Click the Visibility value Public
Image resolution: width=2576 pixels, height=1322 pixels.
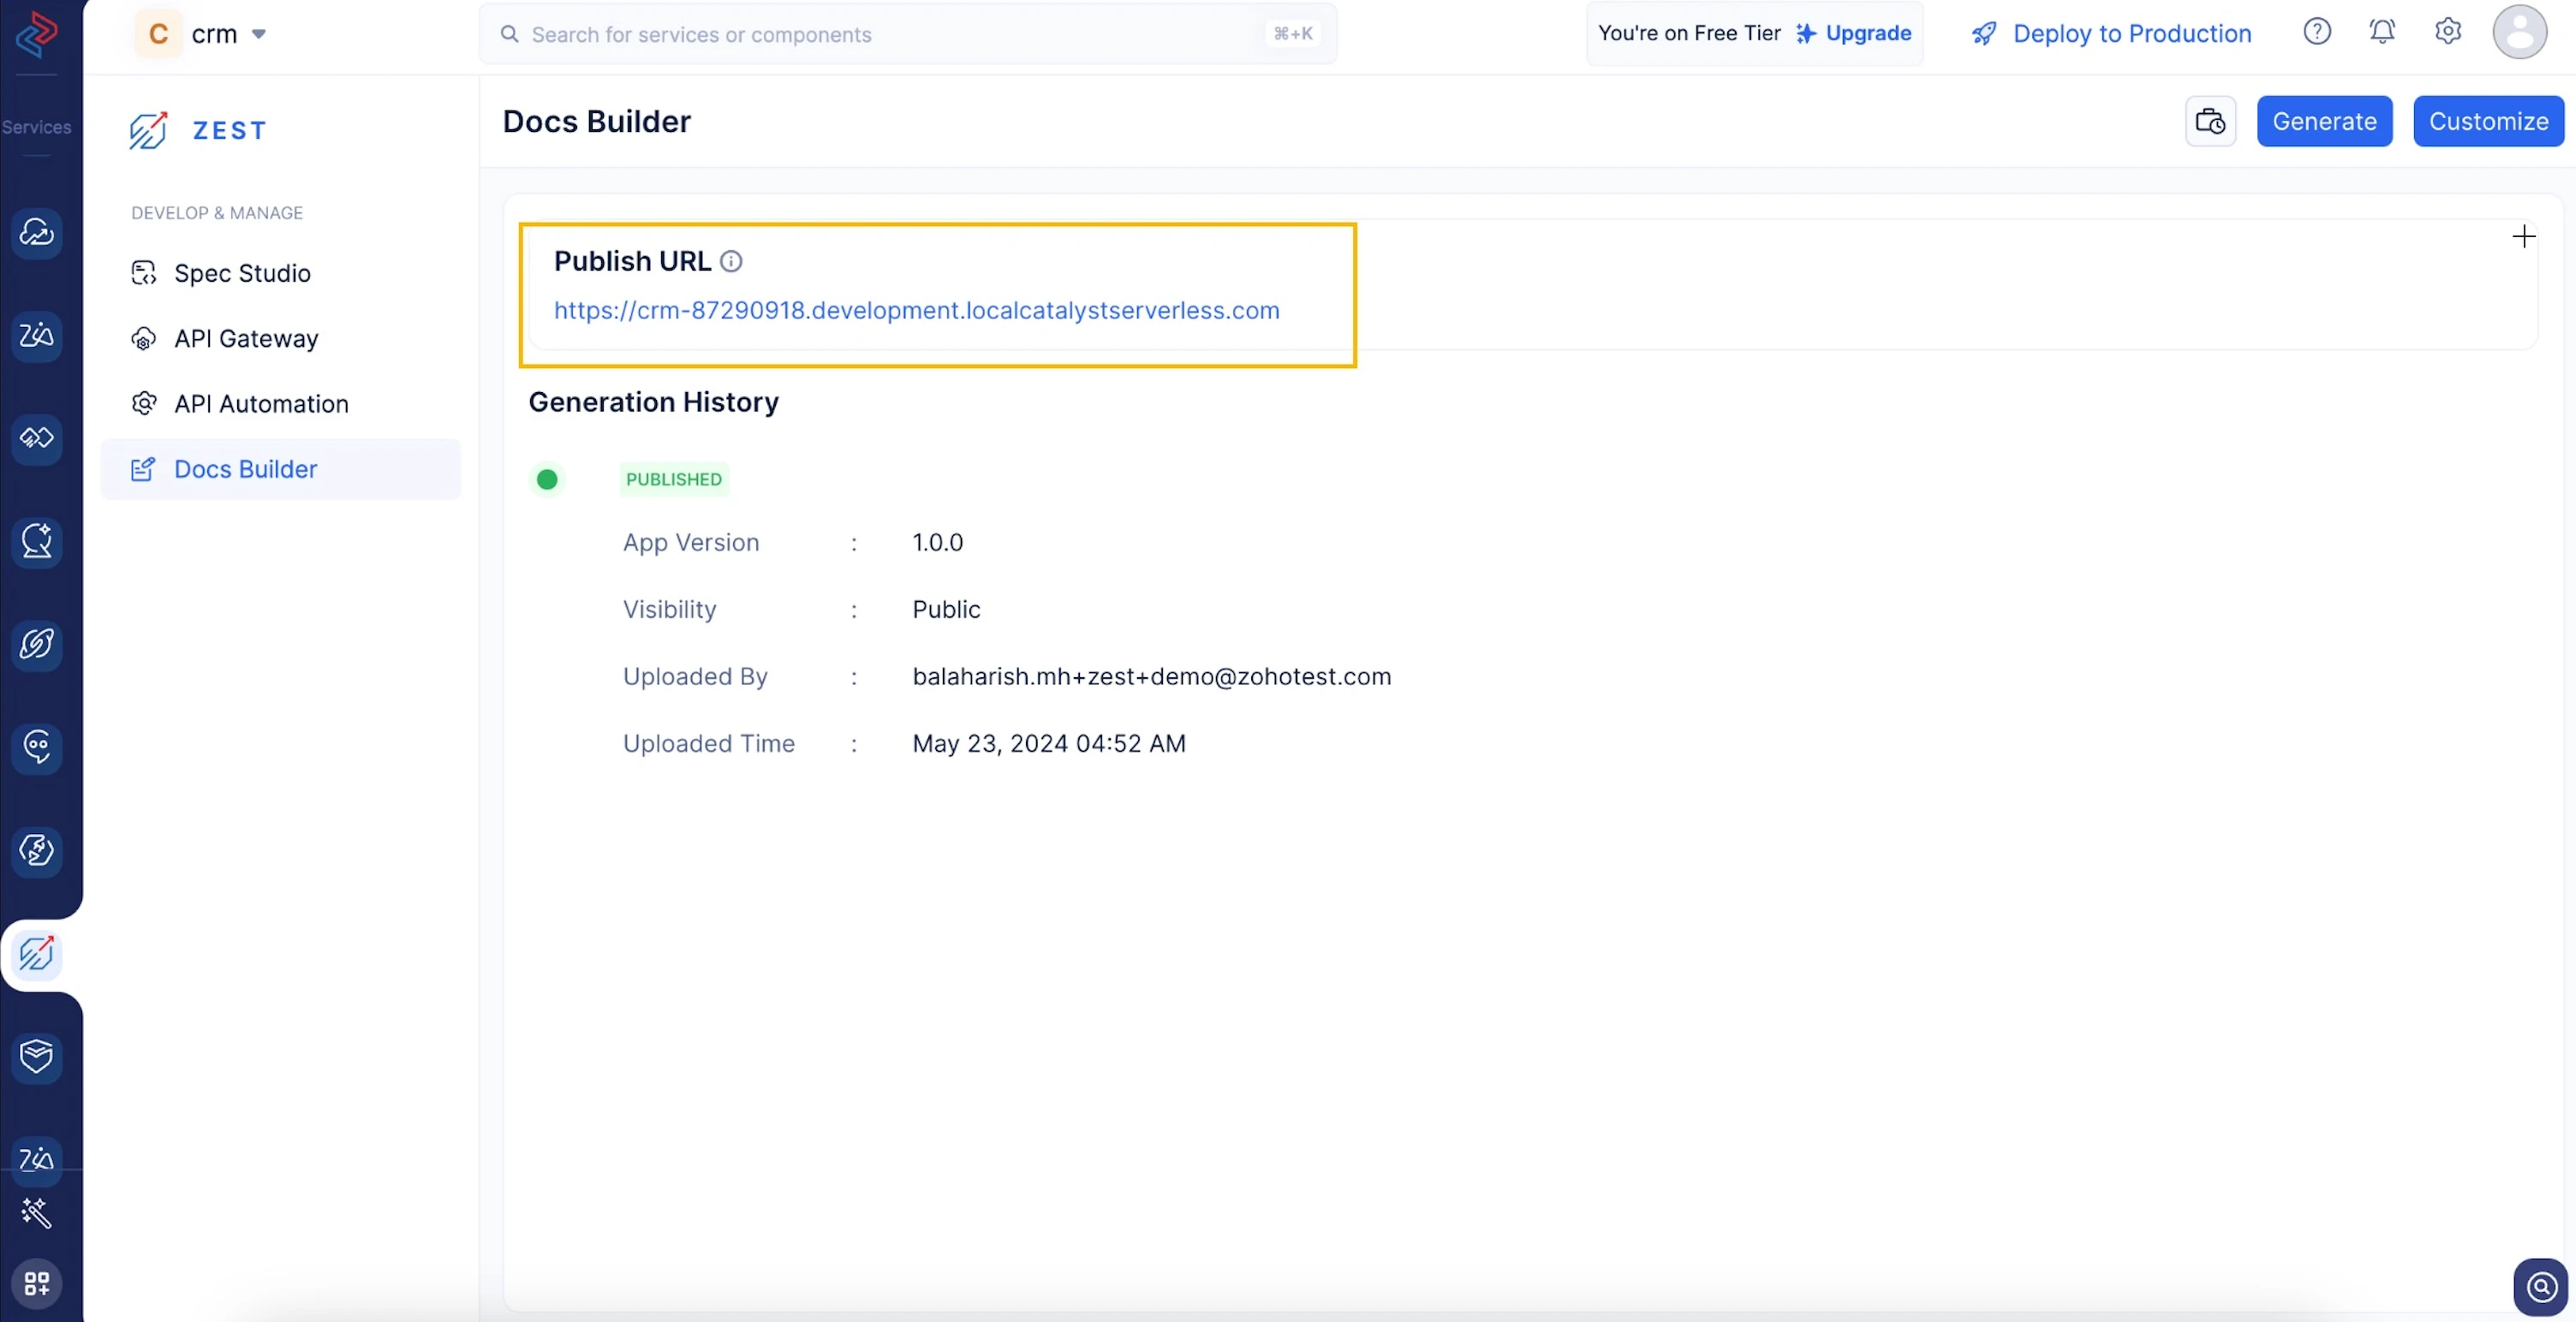point(947,610)
